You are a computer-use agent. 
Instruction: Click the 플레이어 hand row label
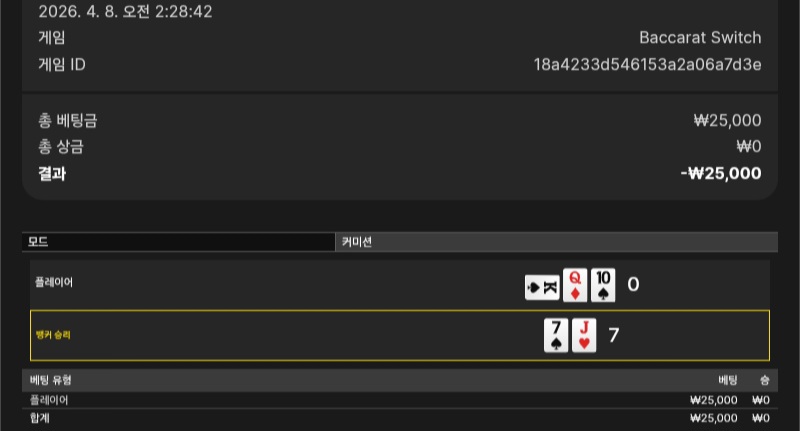pyautogui.click(x=54, y=282)
